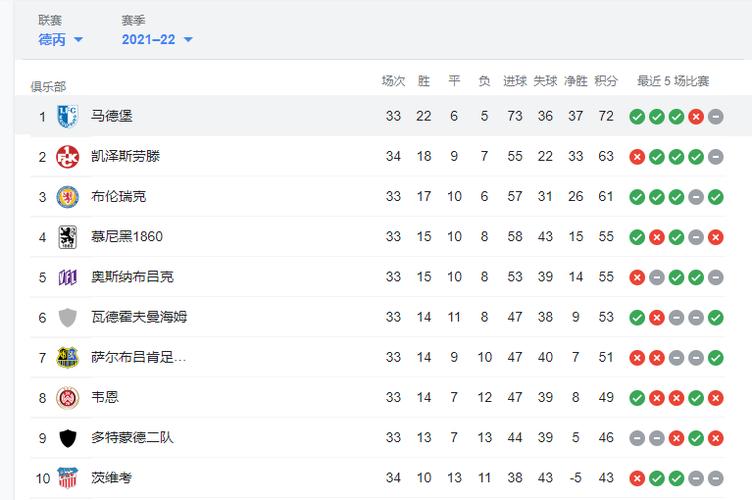Click the dropdown arrow next to 德丙

coord(78,40)
